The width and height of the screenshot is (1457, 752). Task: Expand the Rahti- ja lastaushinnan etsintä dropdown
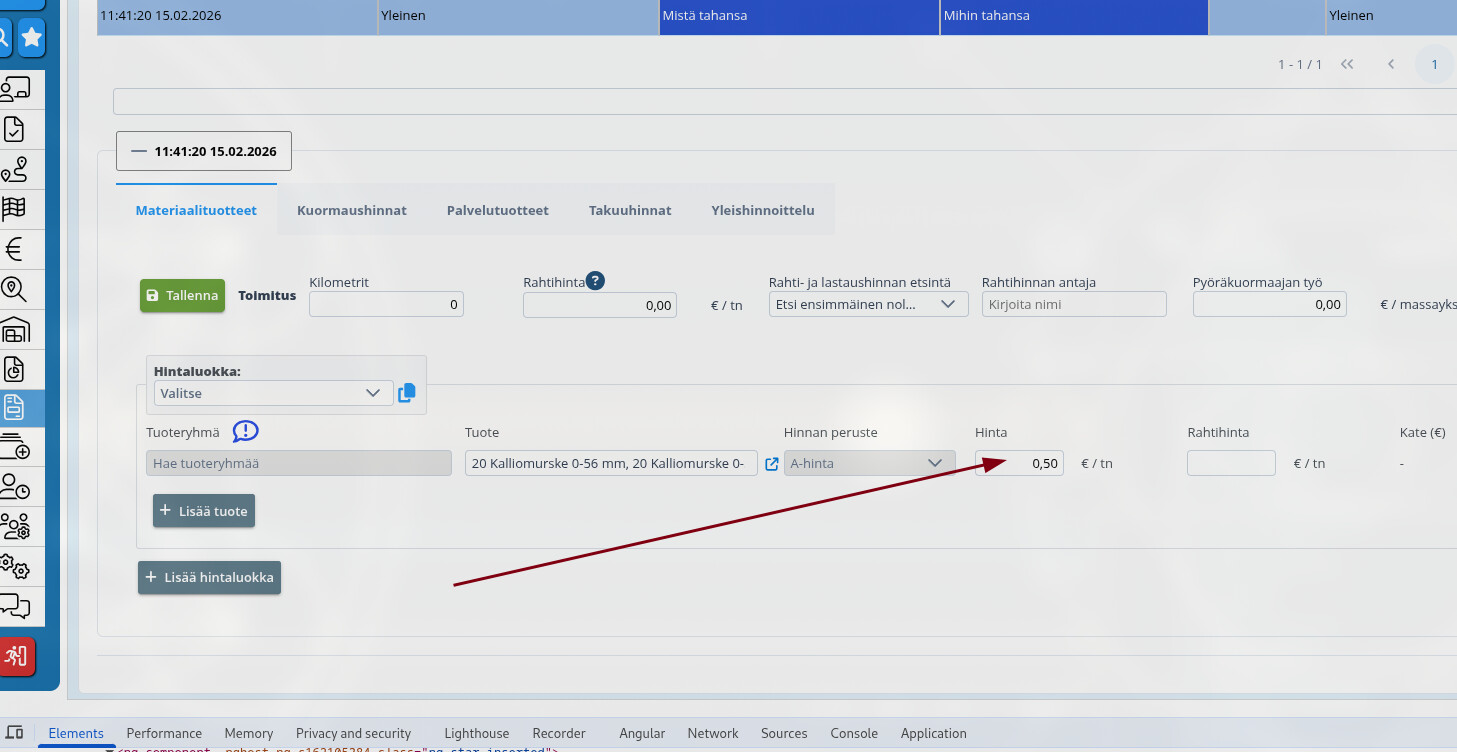867,304
